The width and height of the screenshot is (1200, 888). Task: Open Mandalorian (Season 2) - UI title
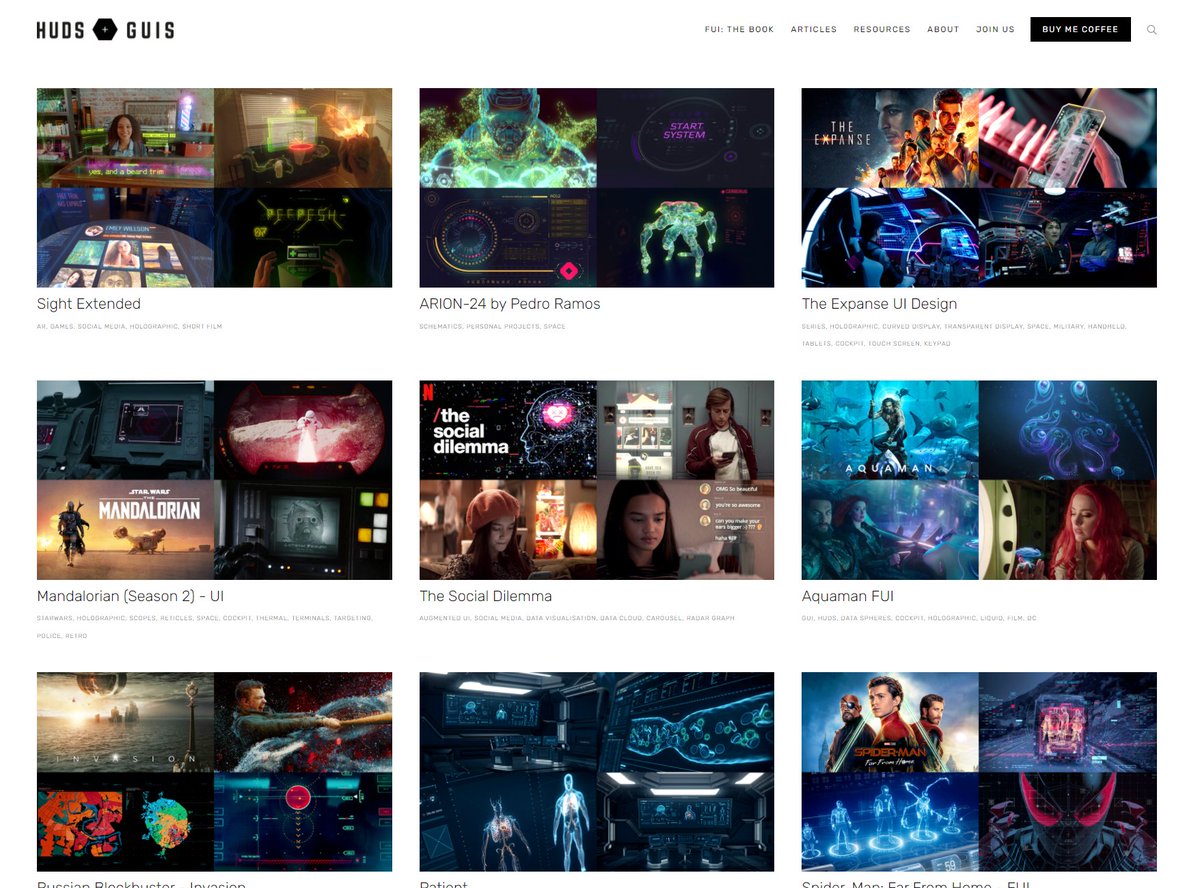[130, 596]
